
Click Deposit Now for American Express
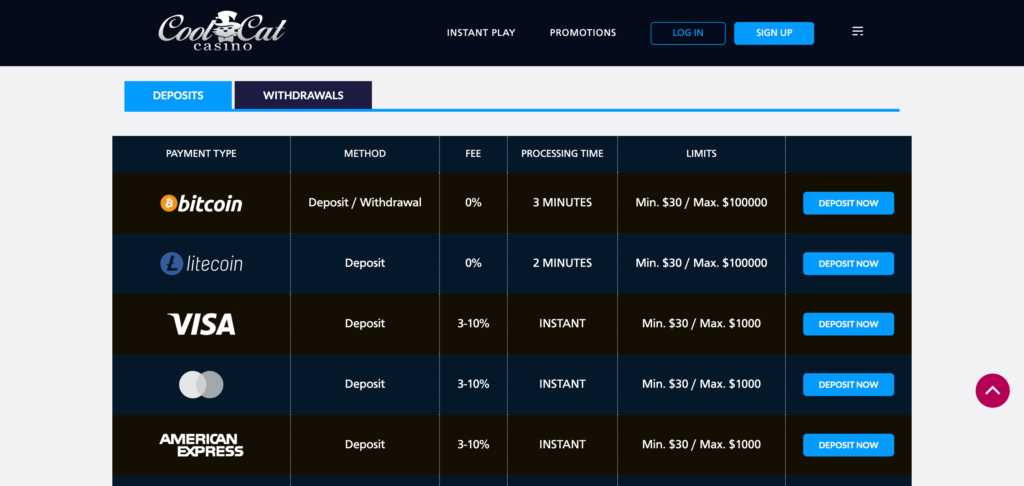tap(848, 445)
